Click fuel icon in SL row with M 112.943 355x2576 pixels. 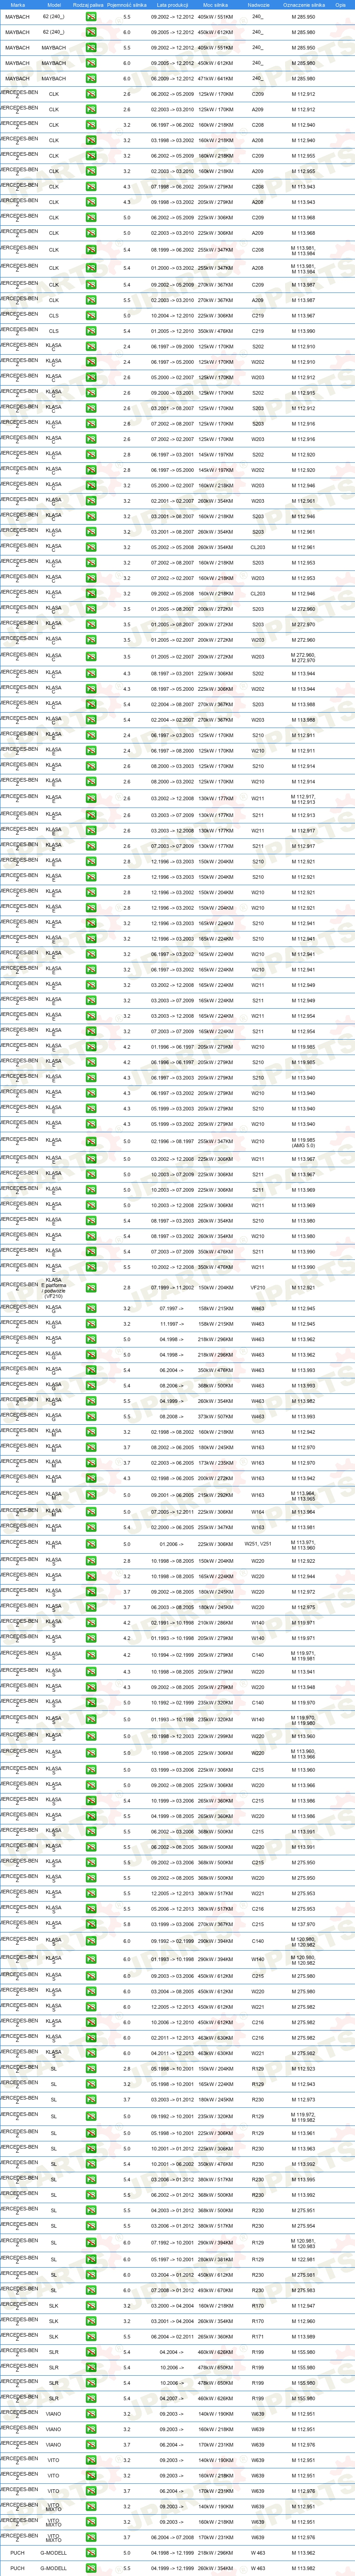pyautogui.click(x=91, y=2084)
